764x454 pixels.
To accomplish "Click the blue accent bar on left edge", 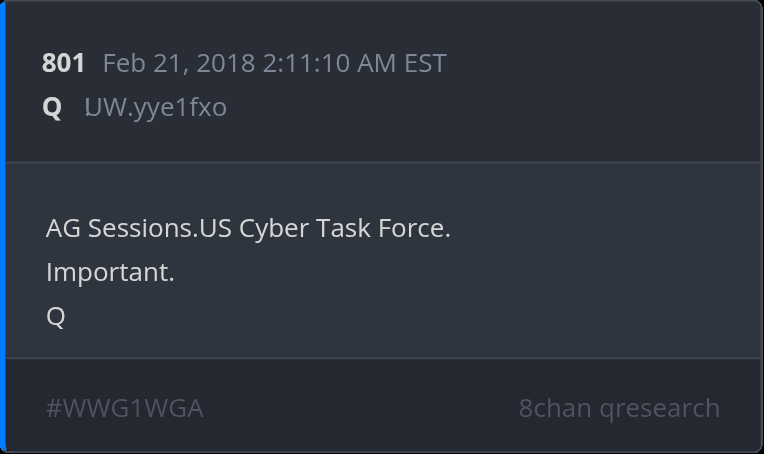I will (x=3, y=227).
